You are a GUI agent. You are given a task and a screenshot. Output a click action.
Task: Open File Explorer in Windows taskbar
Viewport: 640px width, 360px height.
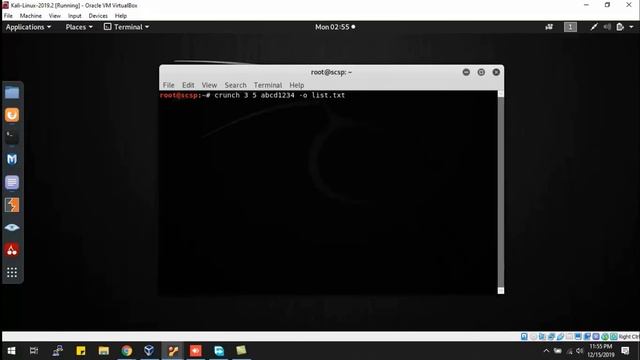[104, 351]
